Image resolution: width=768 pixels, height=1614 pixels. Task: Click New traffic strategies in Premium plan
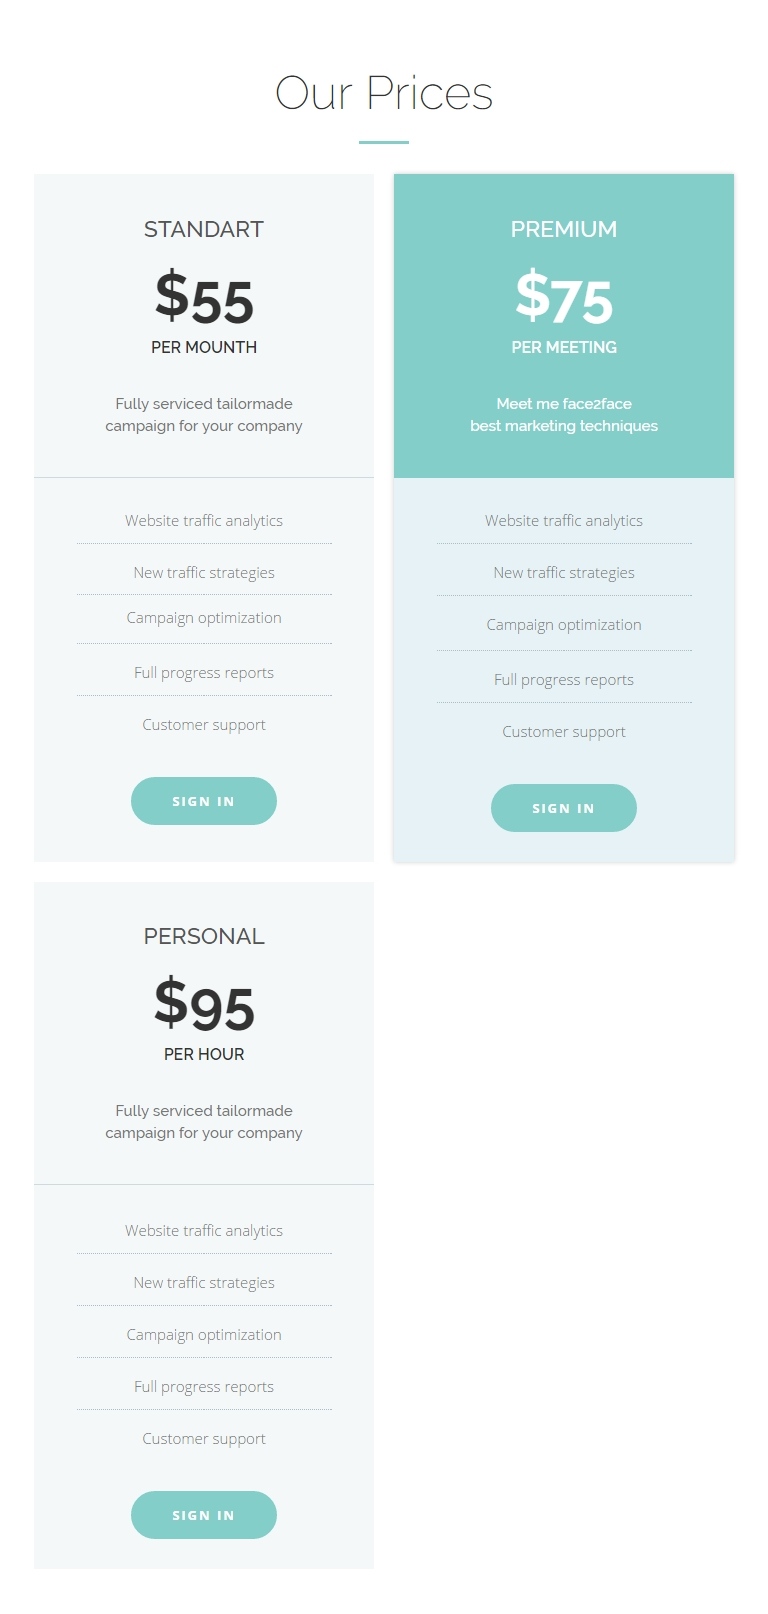click(x=564, y=573)
